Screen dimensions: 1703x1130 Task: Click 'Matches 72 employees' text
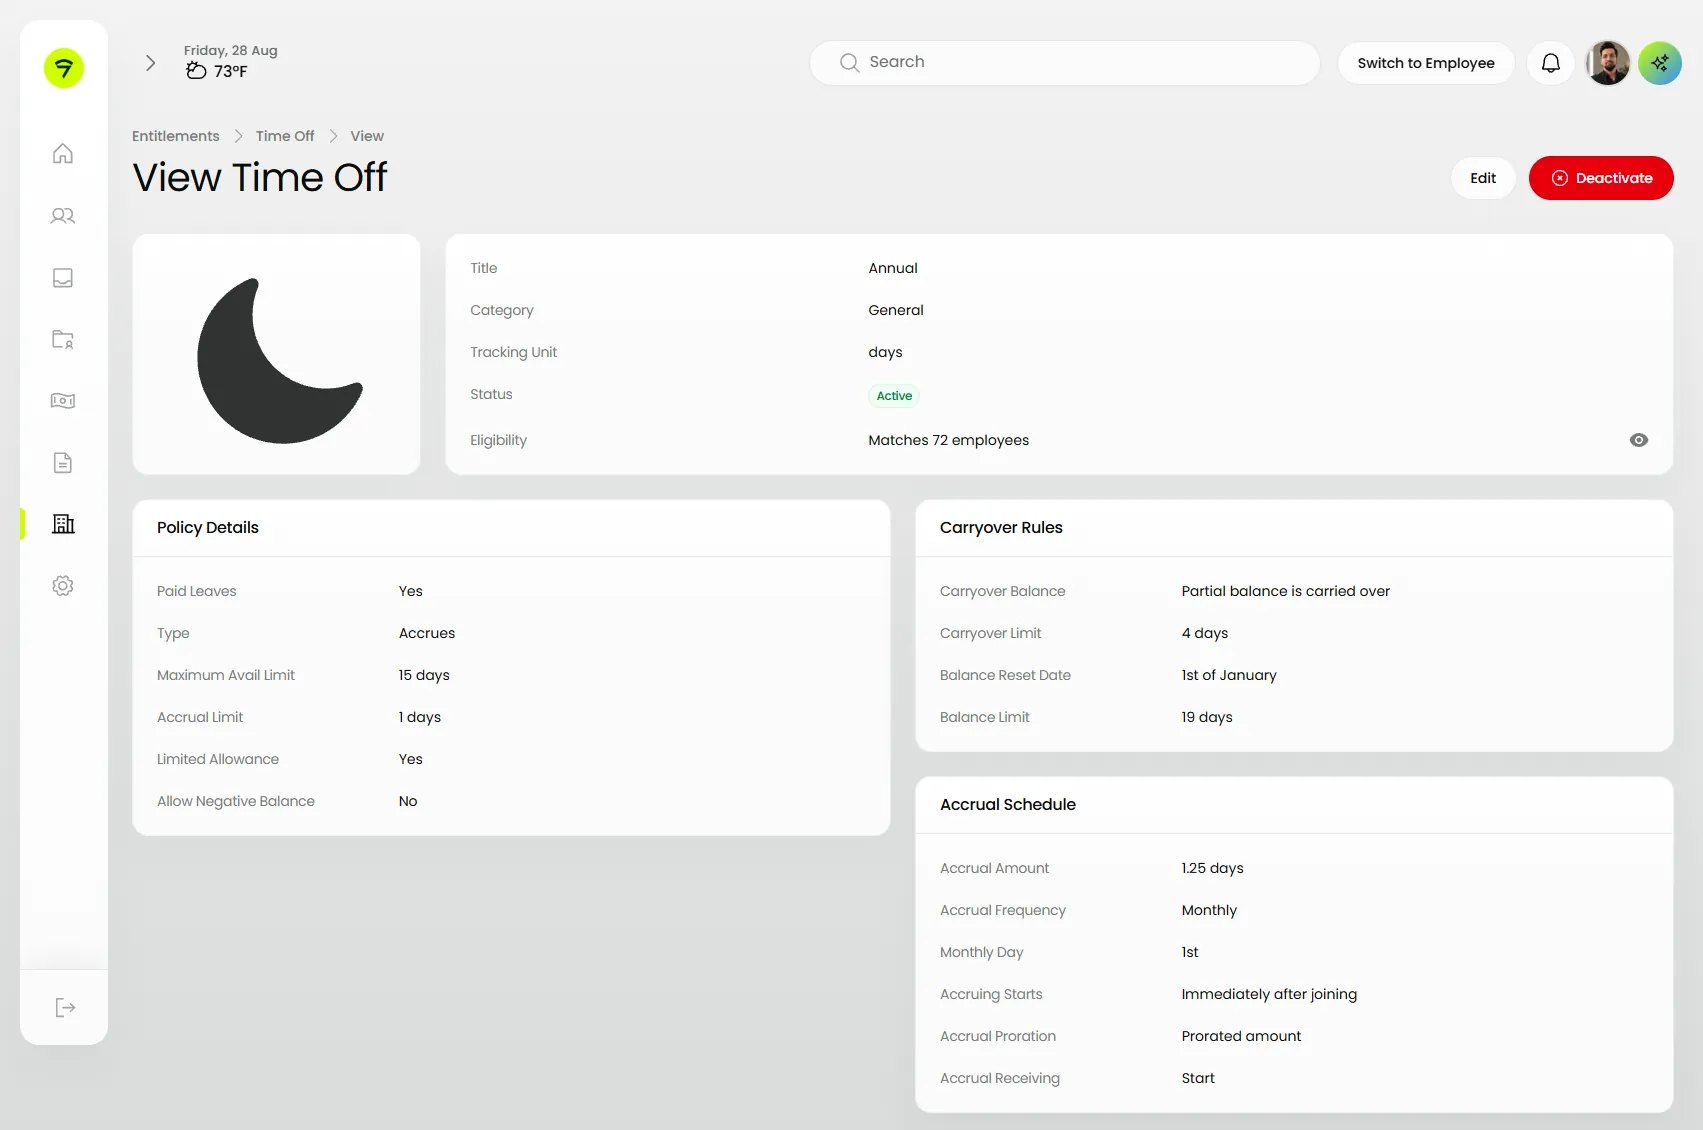pyautogui.click(x=948, y=440)
